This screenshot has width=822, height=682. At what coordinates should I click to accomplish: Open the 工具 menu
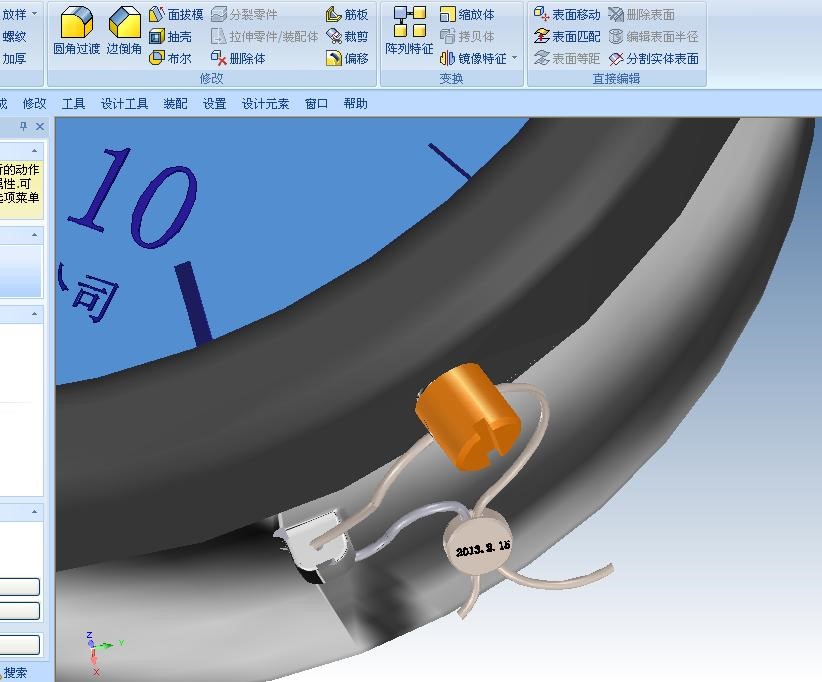pyautogui.click(x=73, y=104)
